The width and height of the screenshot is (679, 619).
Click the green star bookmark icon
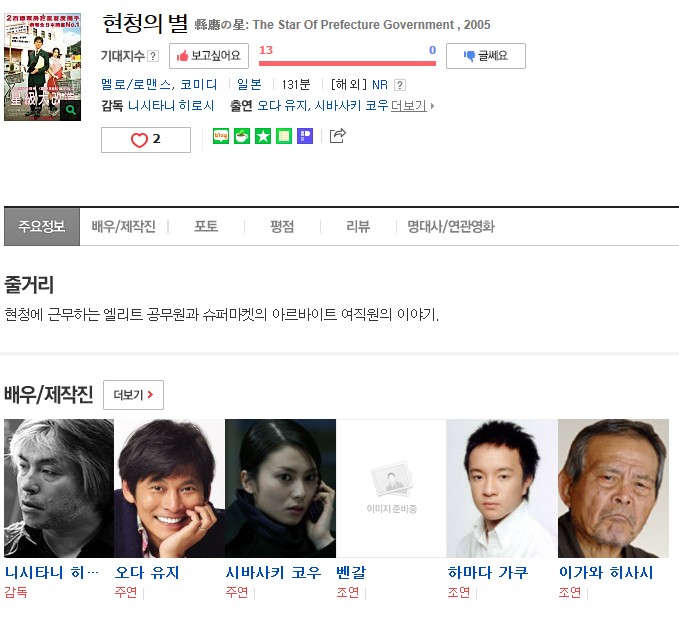tap(263, 136)
